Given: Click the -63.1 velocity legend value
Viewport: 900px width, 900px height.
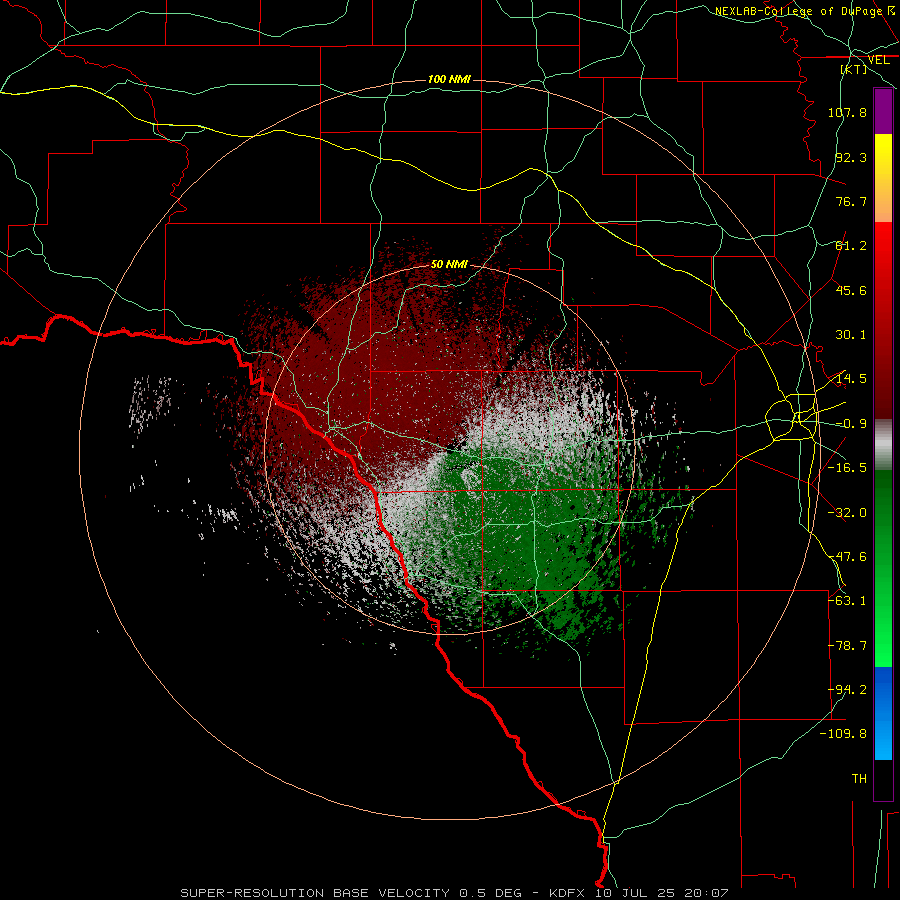Looking at the screenshot, I should click(847, 601).
